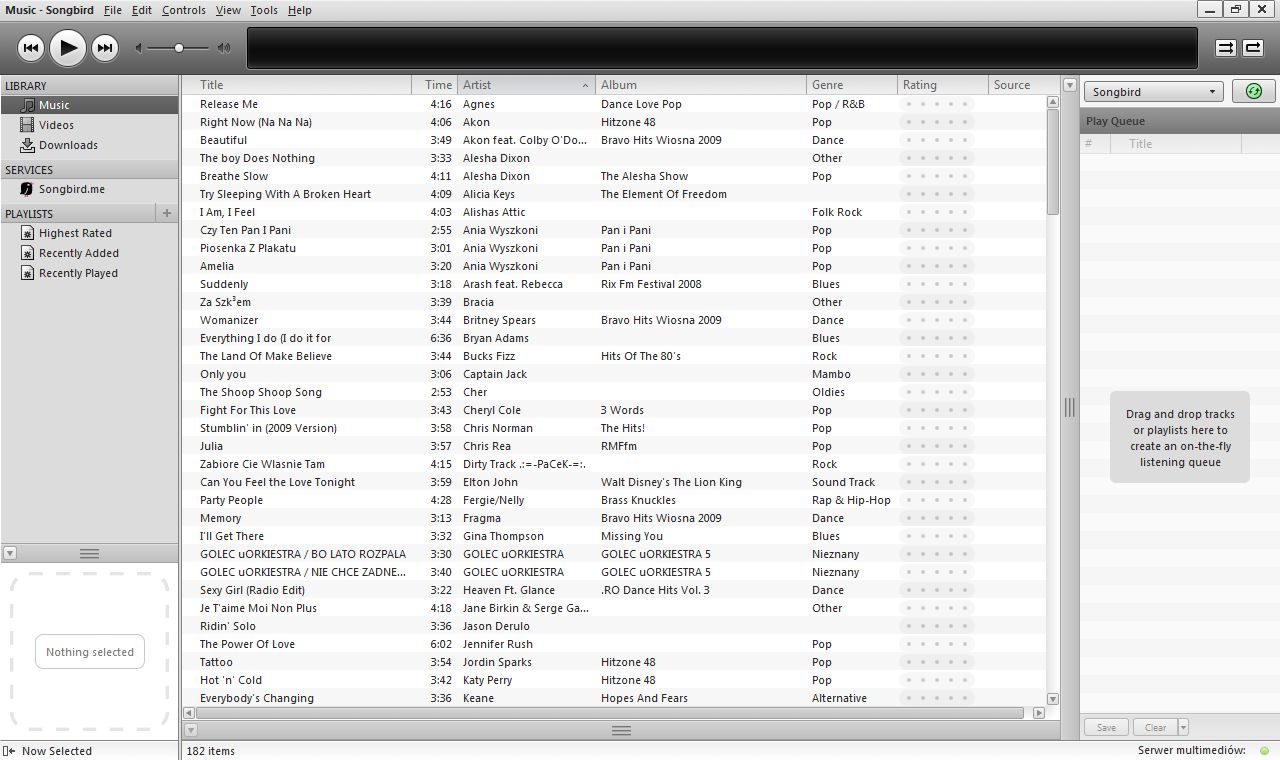Save the play queue
Viewport: 1280px width, 760px height.
click(x=1106, y=727)
